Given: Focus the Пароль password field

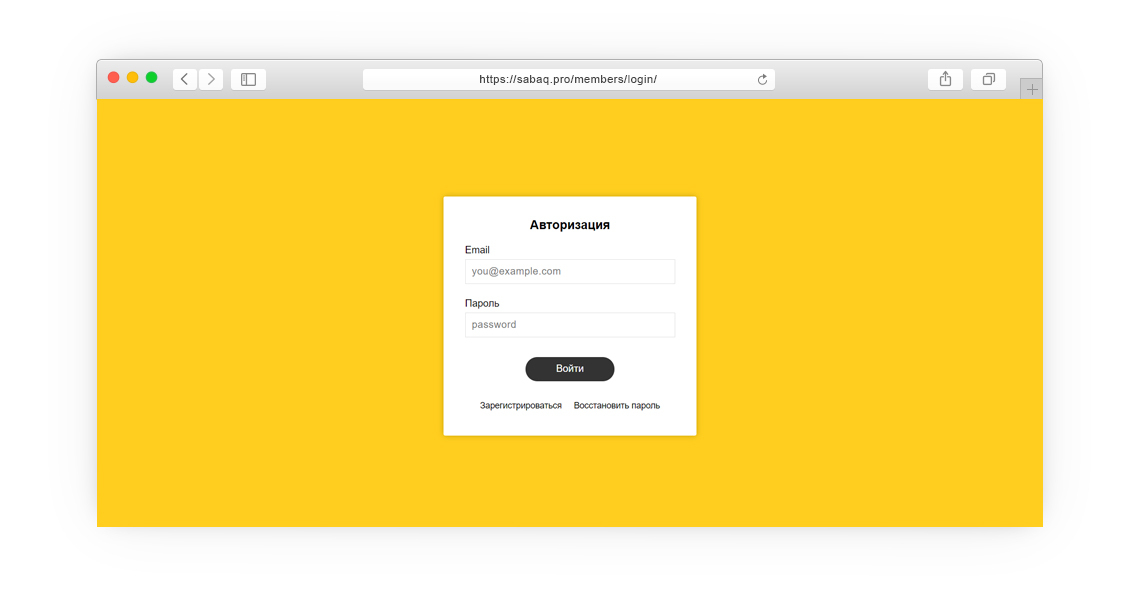Looking at the screenshot, I should coord(570,325).
